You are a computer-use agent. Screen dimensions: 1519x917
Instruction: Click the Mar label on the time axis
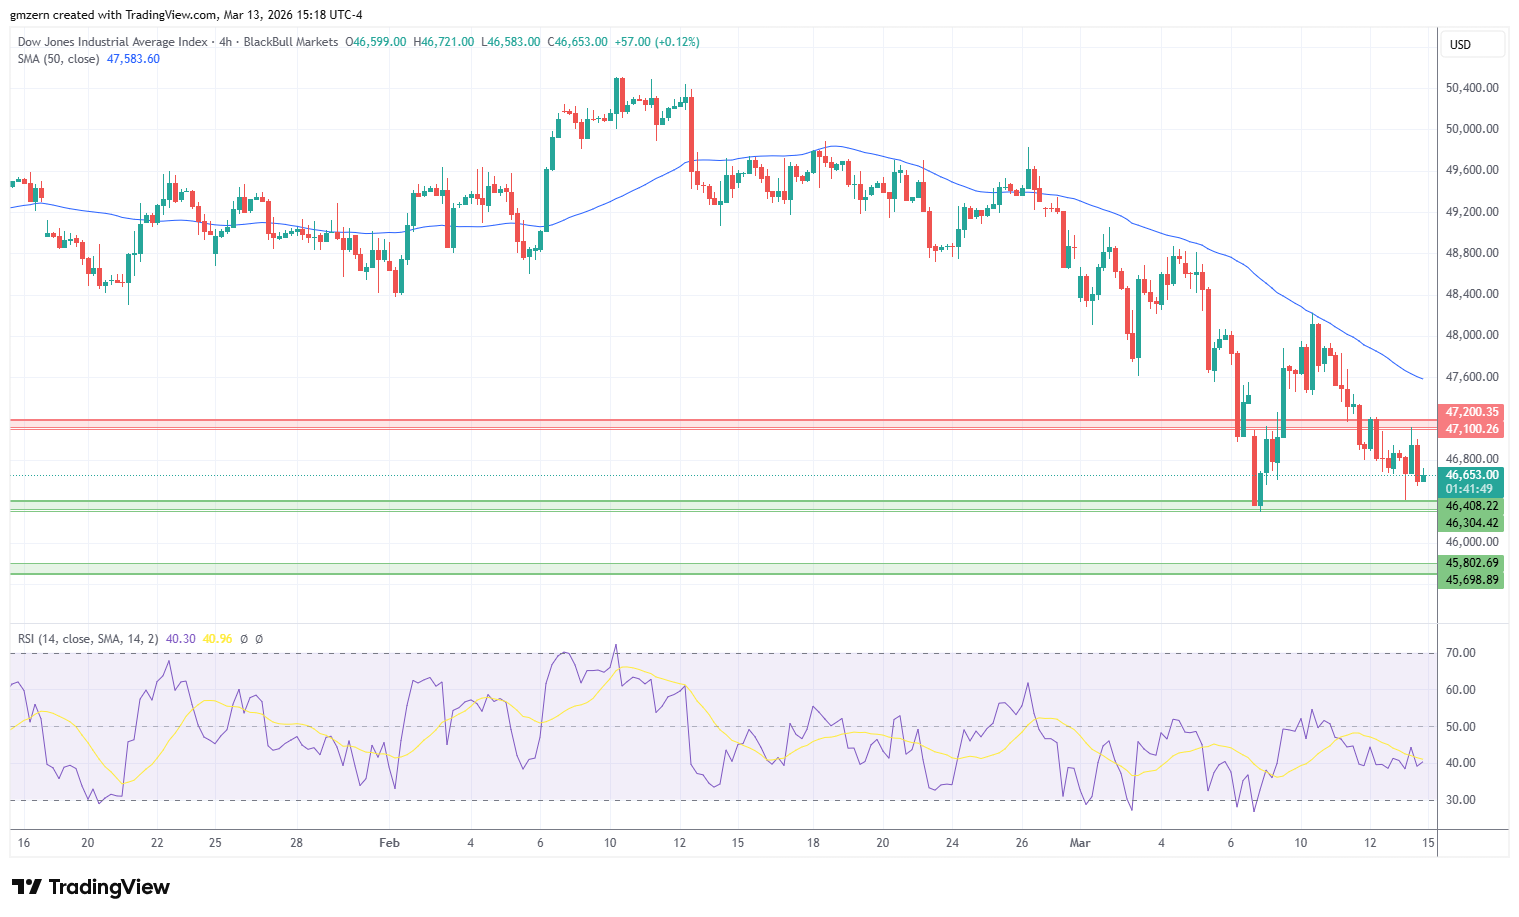pyautogui.click(x=1080, y=843)
